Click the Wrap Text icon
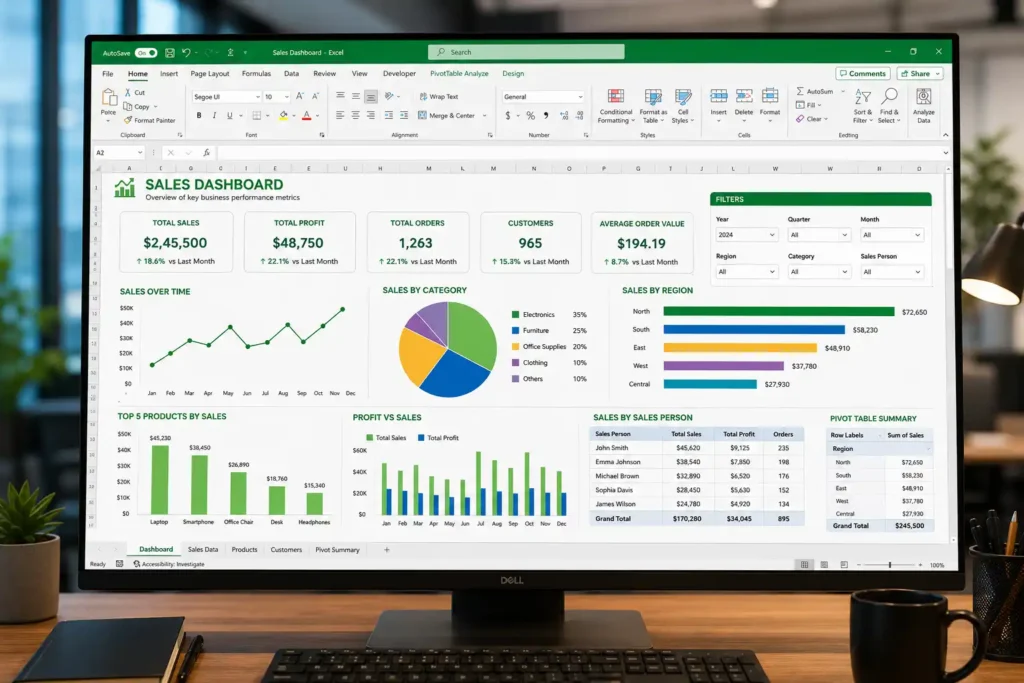 (x=423, y=96)
